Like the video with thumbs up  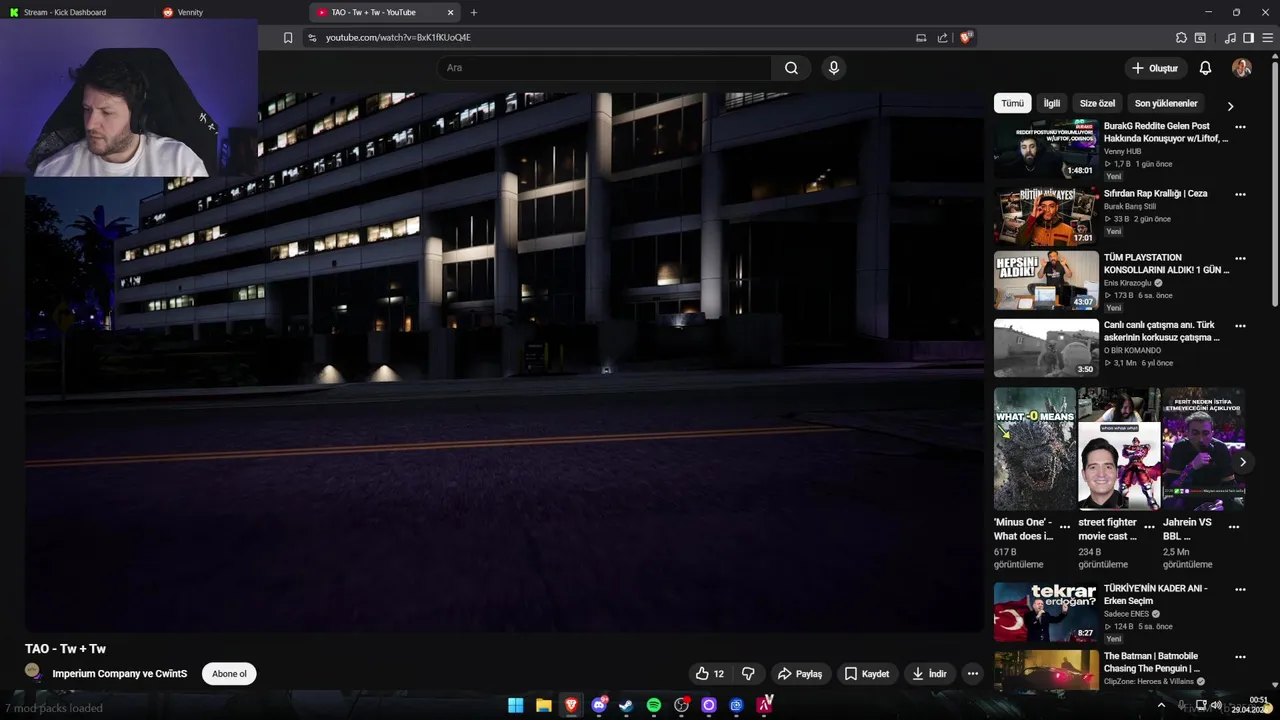point(710,674)
